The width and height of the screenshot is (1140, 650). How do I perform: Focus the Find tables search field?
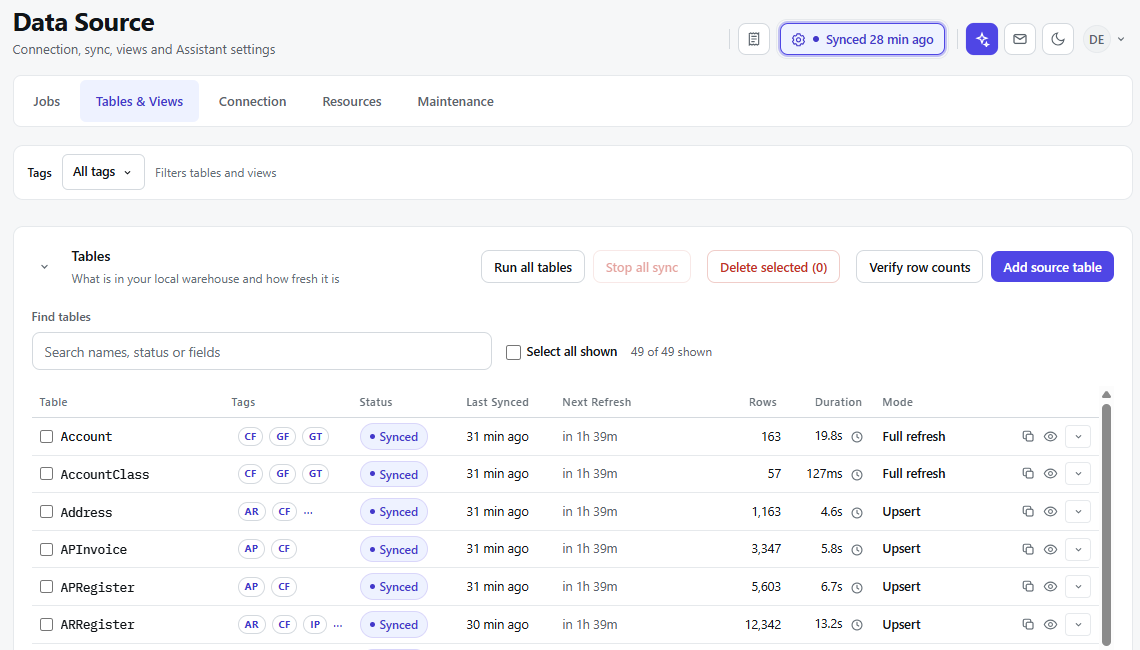262,352
